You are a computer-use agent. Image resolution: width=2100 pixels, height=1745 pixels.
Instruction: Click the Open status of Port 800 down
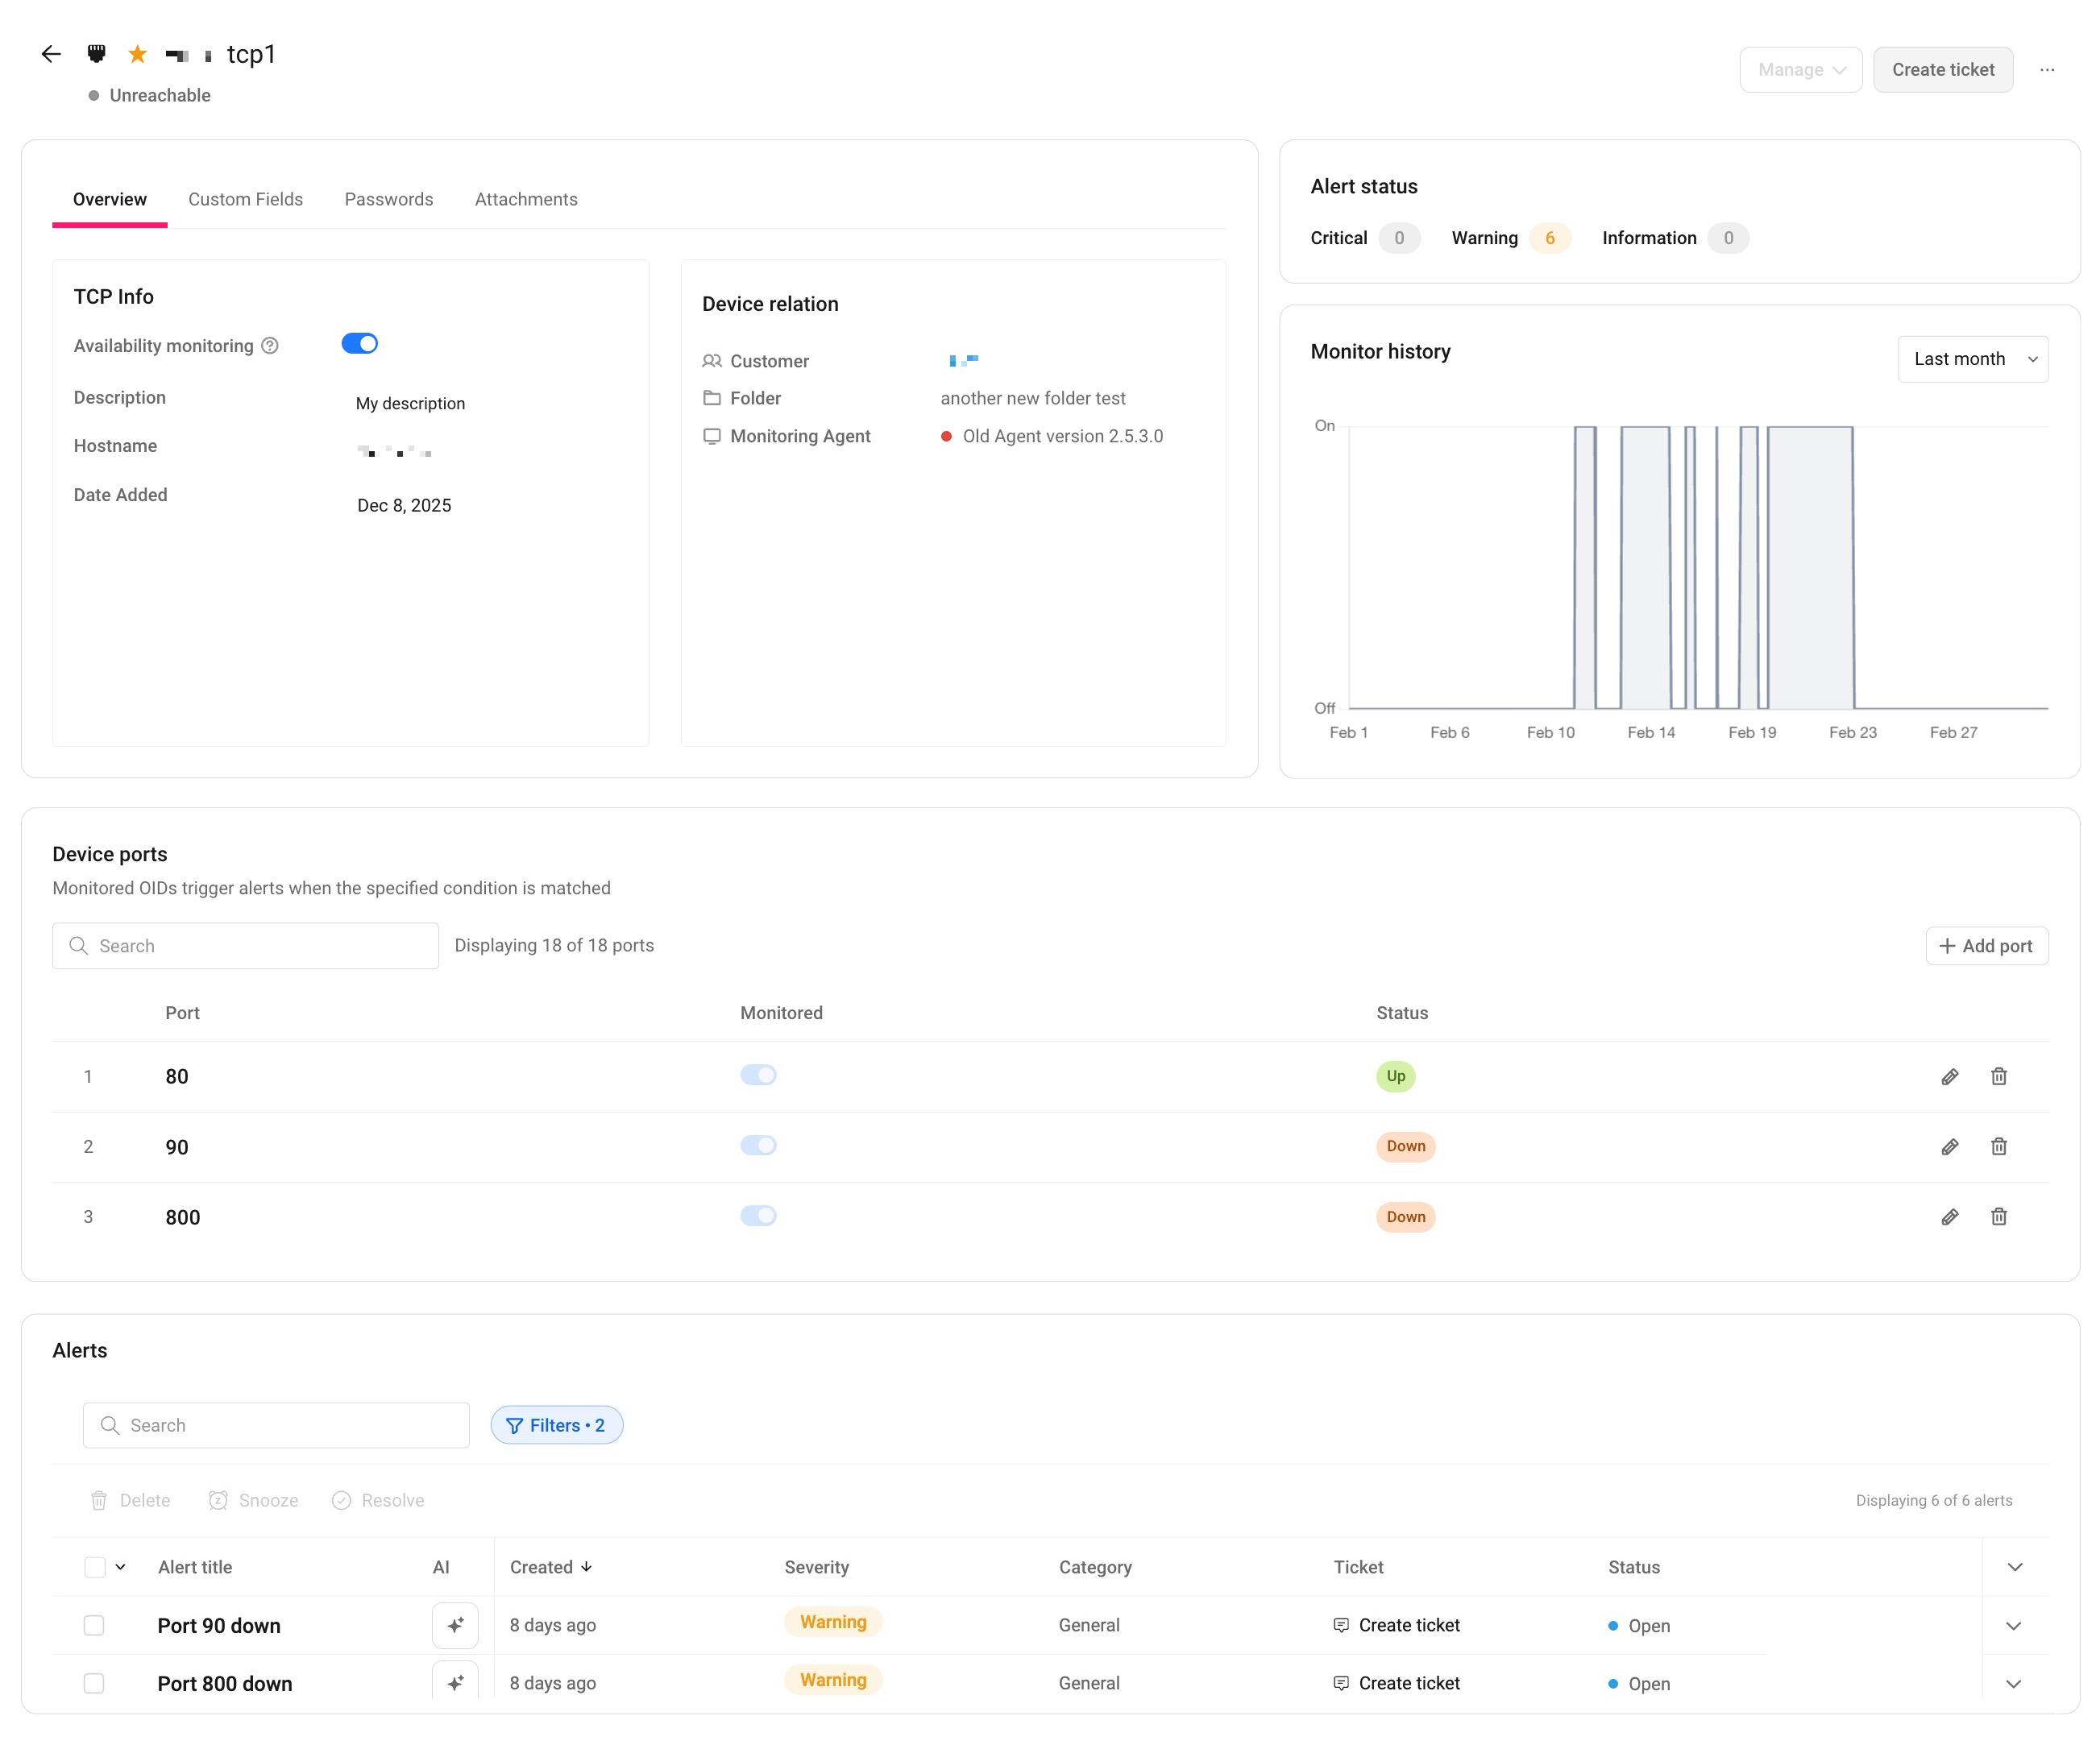[x=1639, y=1684]
